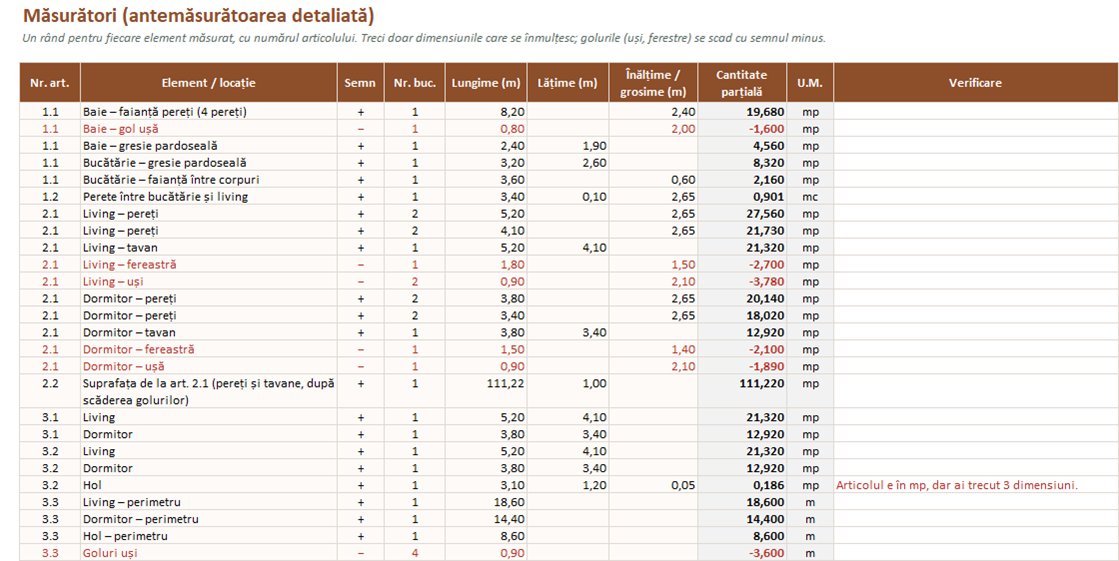Select partial quantity '-2,100'

pyautogui.click(x=742, y=350)
